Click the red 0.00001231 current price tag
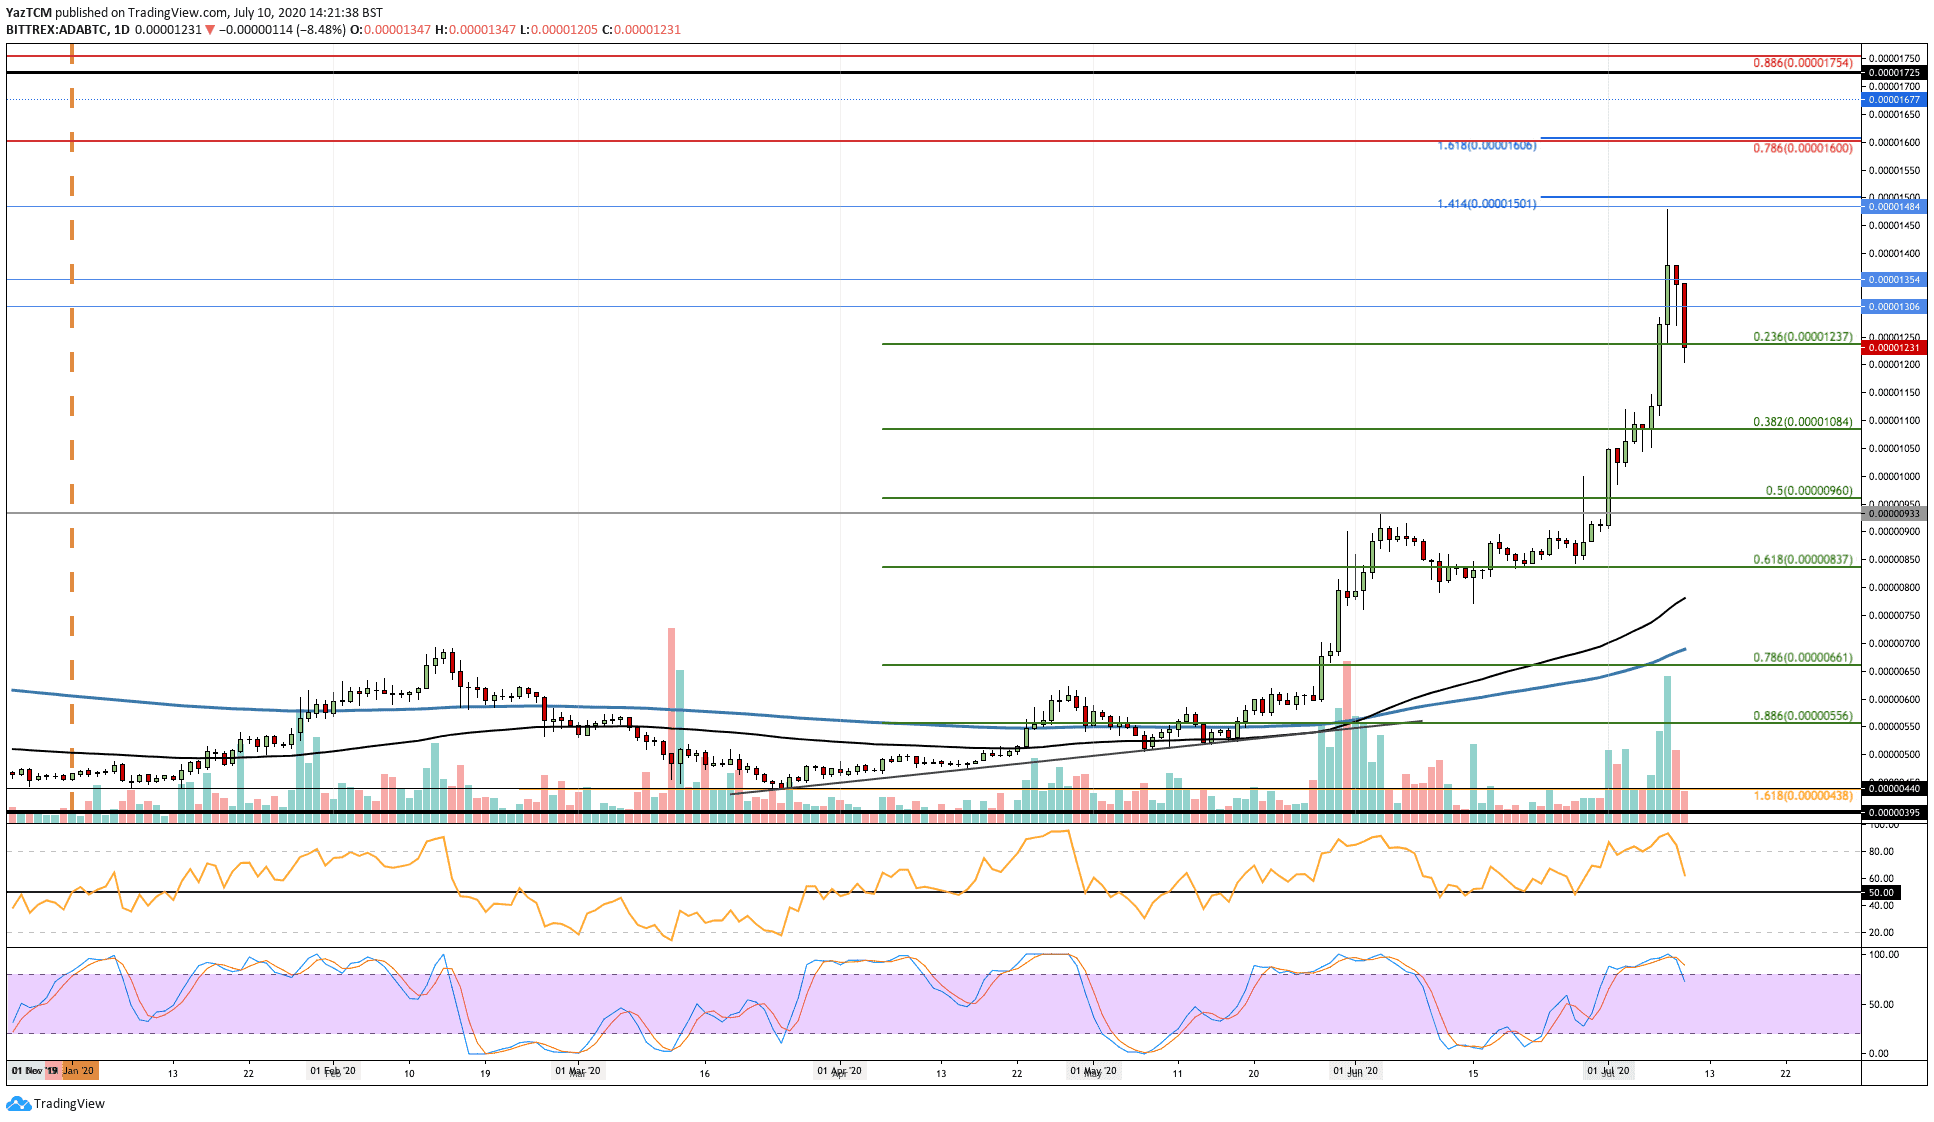 point(1894,348)
